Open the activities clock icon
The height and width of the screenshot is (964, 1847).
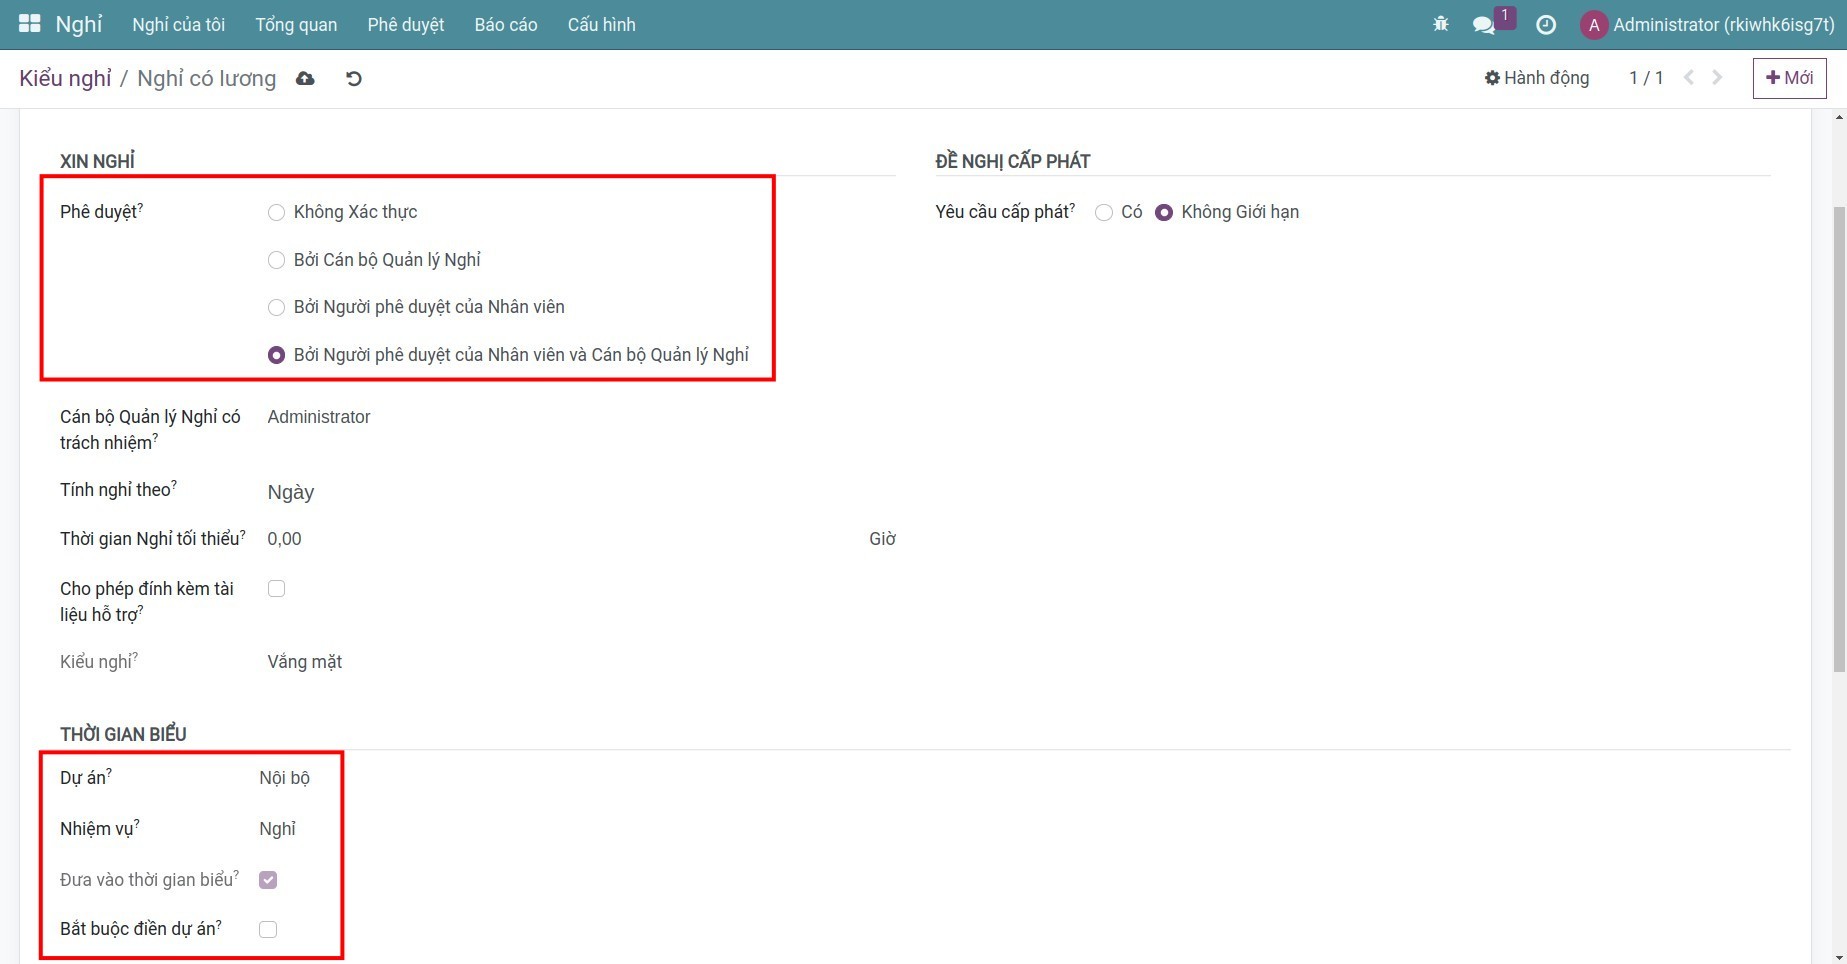coord(1546,25)
